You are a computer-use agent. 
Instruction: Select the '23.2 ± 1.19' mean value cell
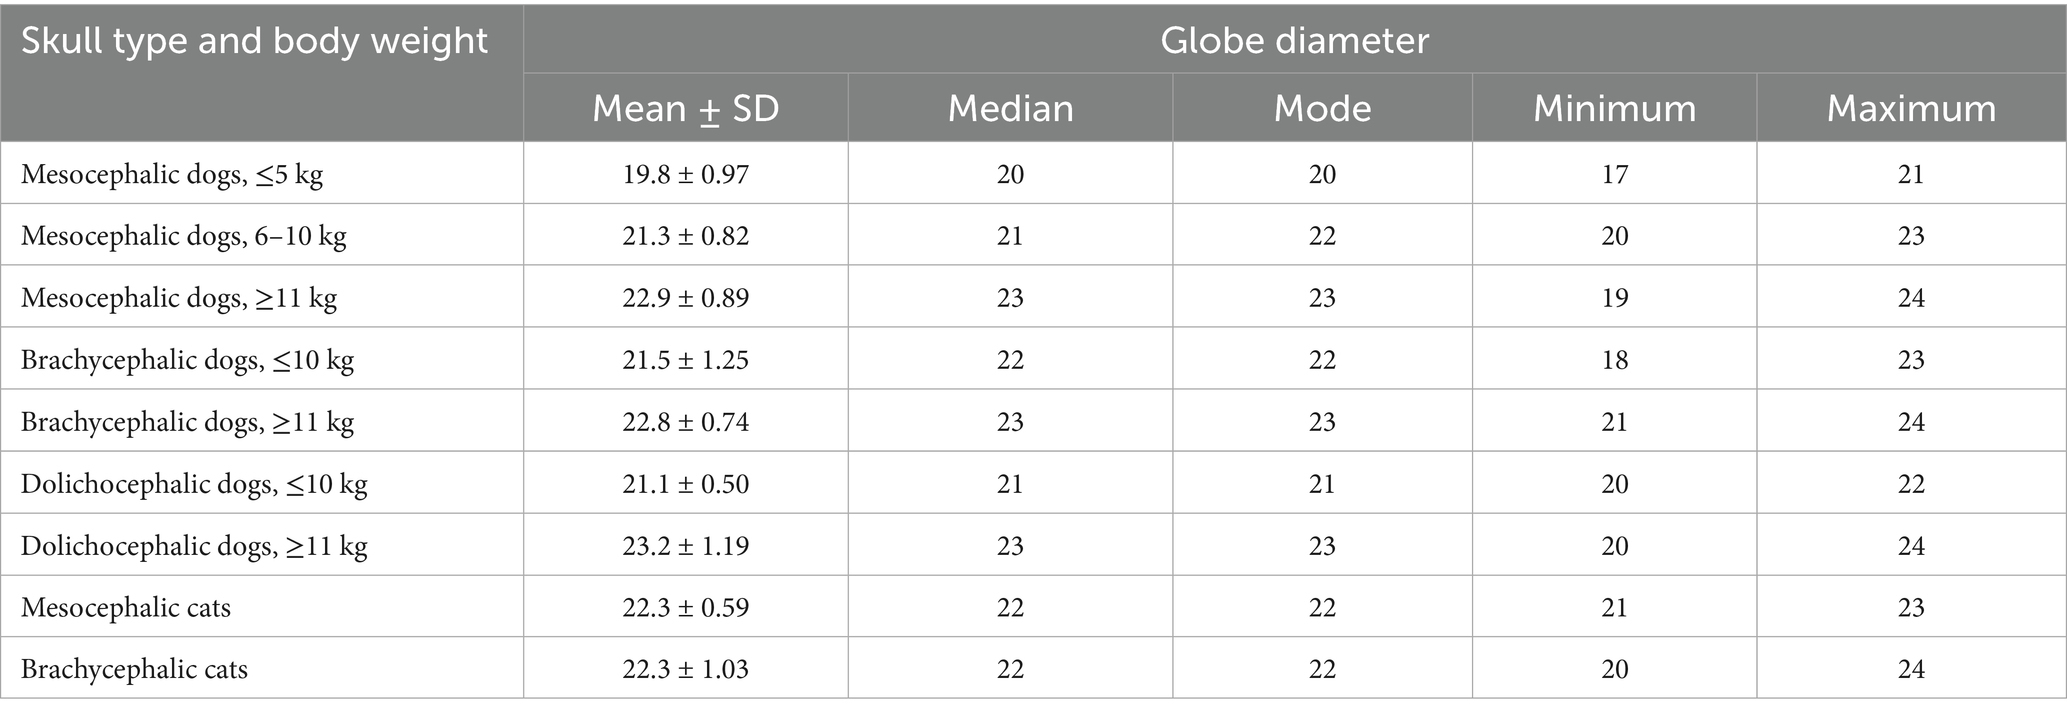click(x=685, y=547)
